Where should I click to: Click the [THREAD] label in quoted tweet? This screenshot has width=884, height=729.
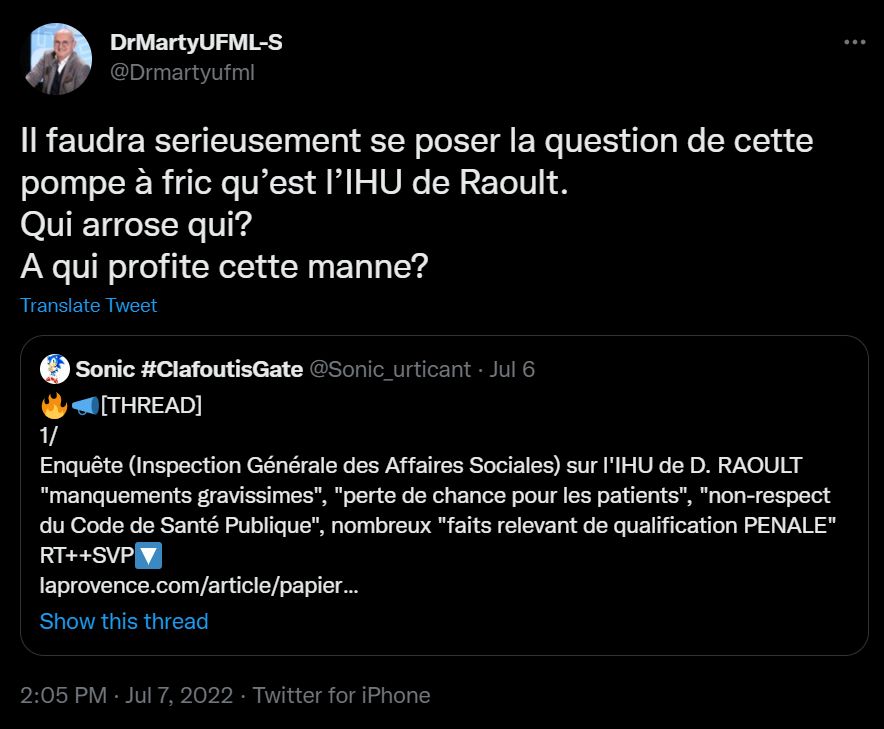(151, 406)
